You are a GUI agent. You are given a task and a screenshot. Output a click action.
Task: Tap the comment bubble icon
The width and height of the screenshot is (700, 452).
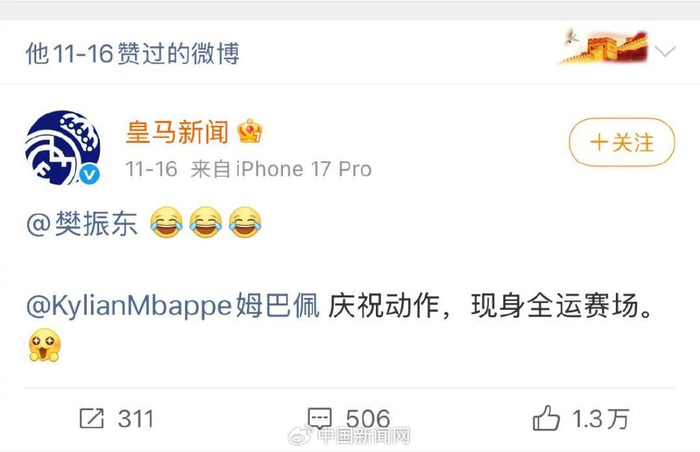tap(320, 419)
